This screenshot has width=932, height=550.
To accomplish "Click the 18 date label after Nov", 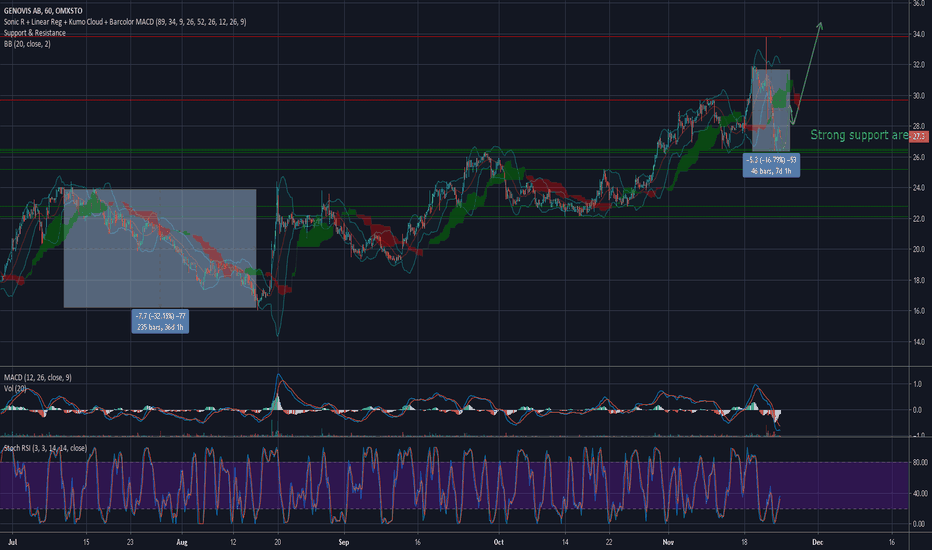I will tap(744, 542).
